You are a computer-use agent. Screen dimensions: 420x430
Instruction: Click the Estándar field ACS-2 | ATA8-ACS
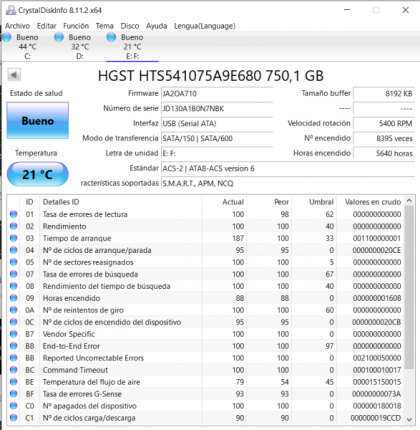(288, 168)
